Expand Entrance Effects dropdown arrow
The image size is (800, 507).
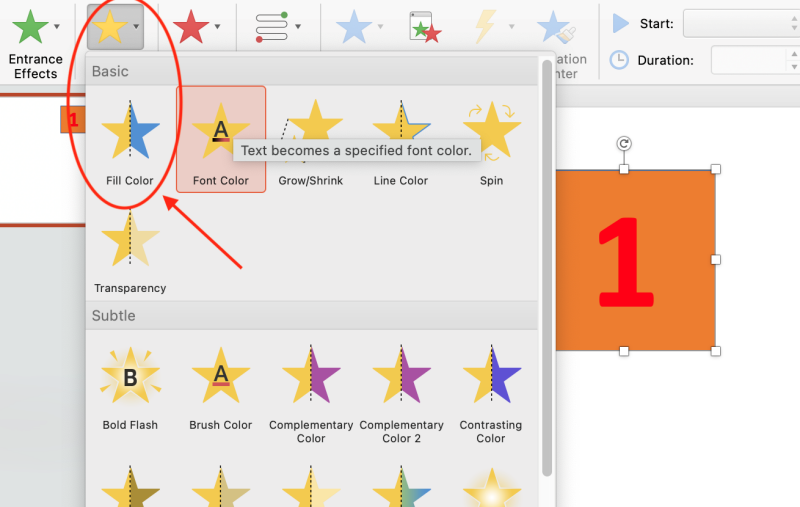[x=57, y=27]
